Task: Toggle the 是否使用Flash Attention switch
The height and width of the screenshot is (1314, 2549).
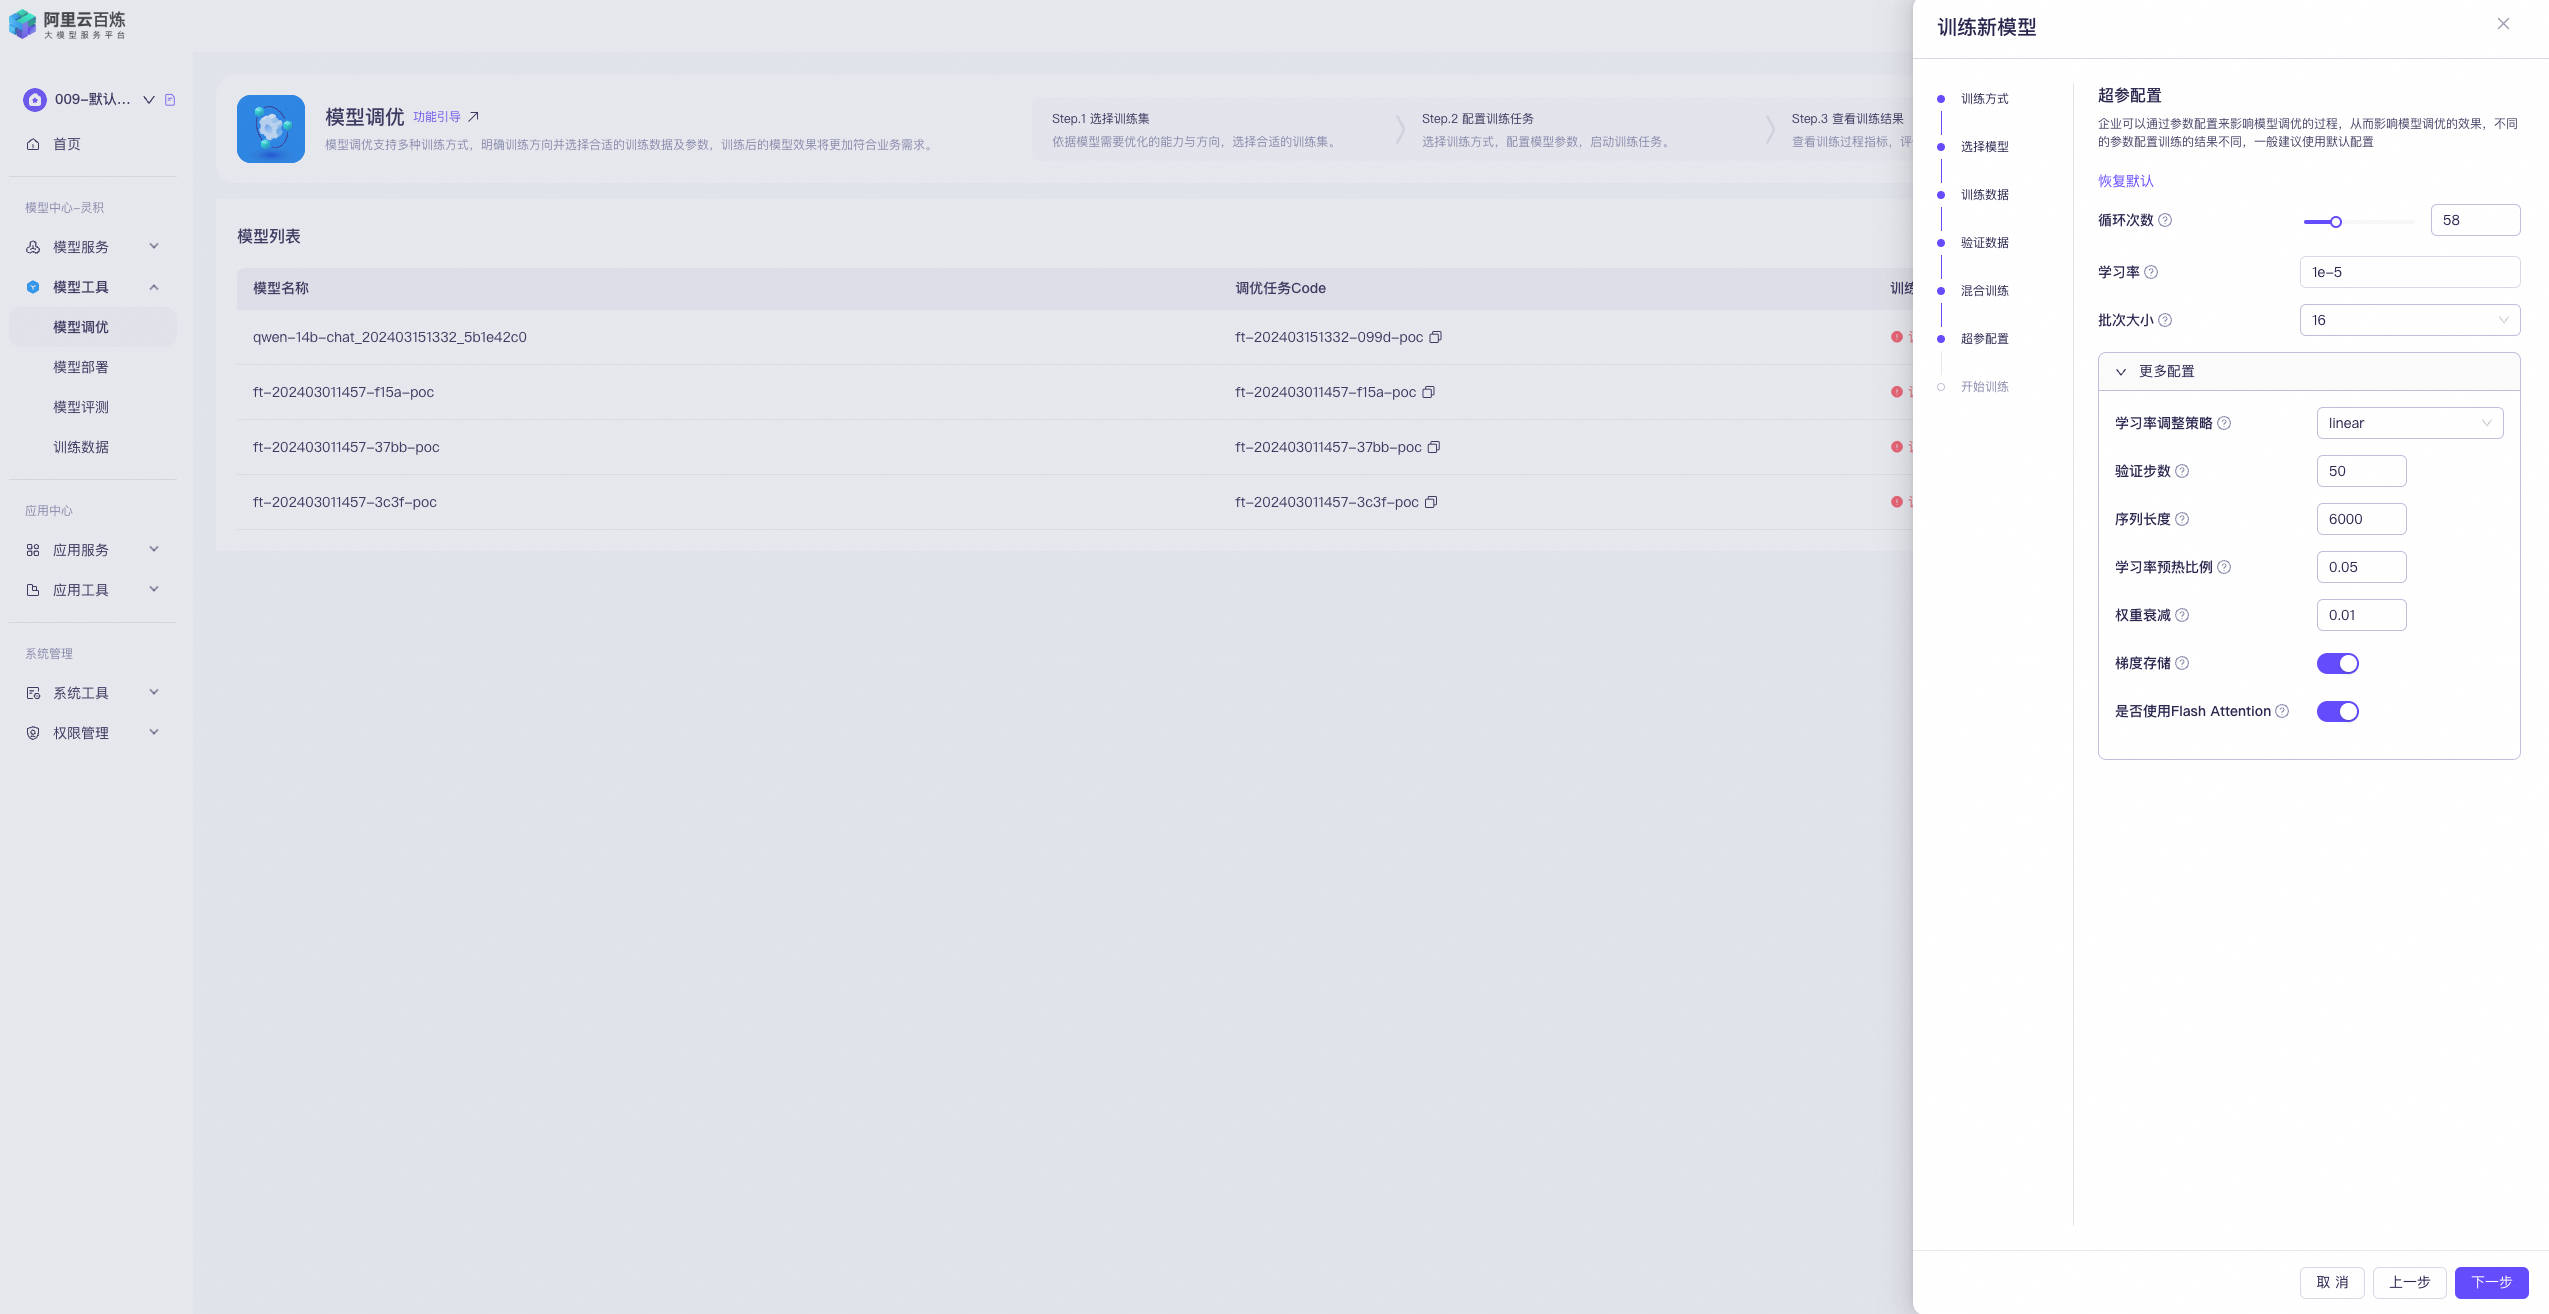Action: coord(2338,711)
